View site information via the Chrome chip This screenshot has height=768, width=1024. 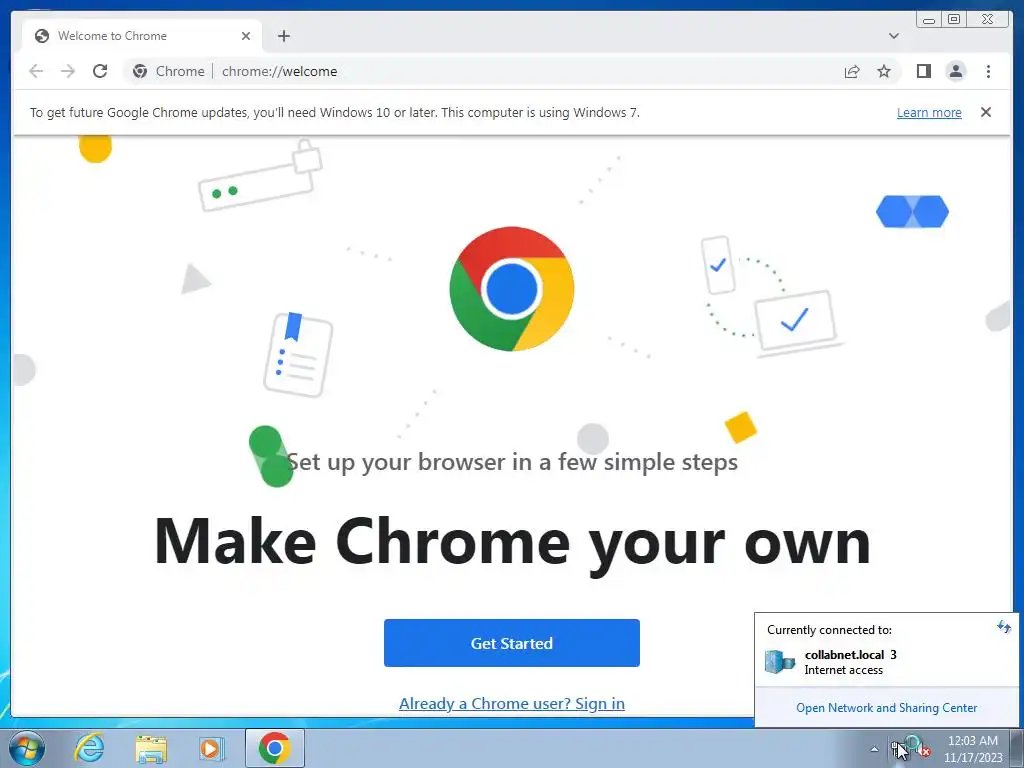(x=168, y=71)
